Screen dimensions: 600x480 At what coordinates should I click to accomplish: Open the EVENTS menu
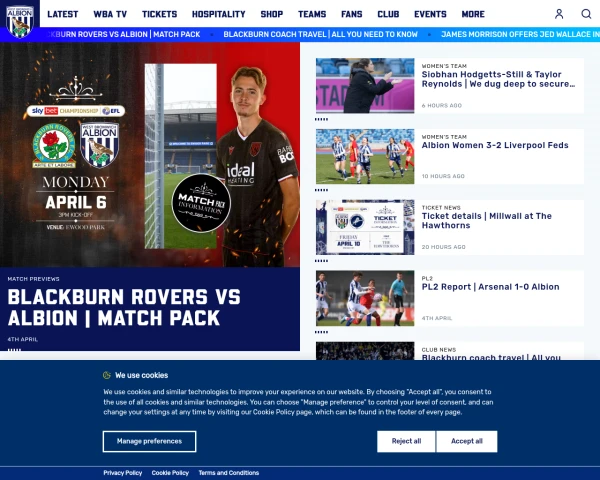(430, 14)
